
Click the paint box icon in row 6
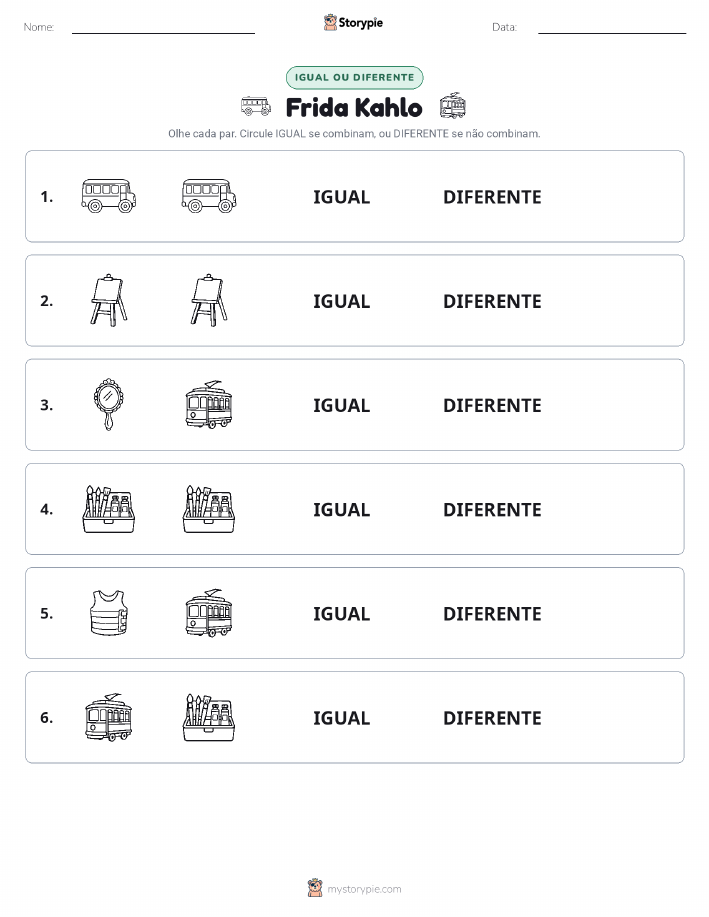(209, 717)
